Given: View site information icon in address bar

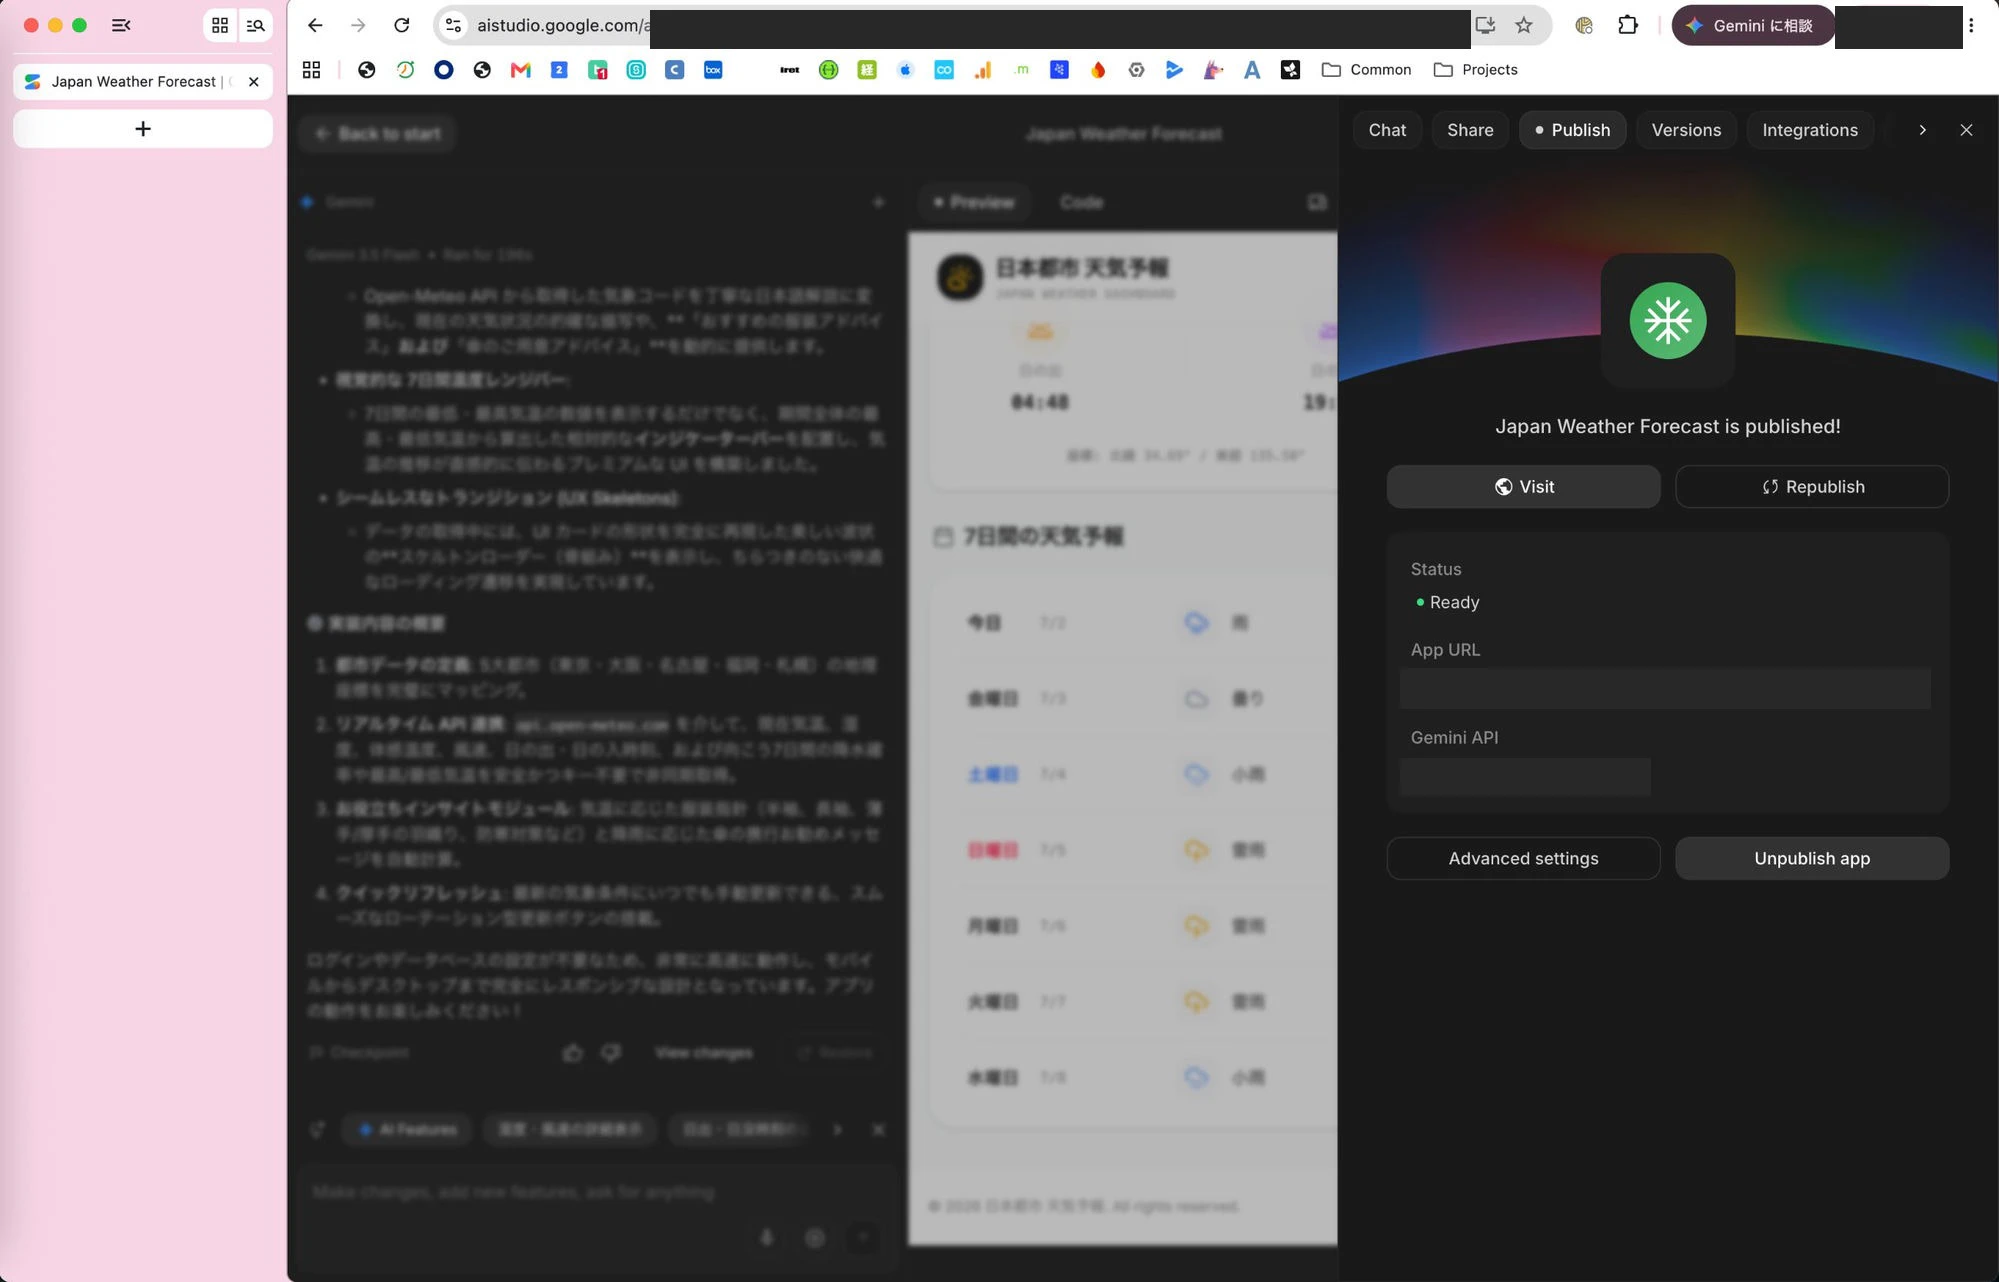Looking at the screenshot, I should pos(453,26).
